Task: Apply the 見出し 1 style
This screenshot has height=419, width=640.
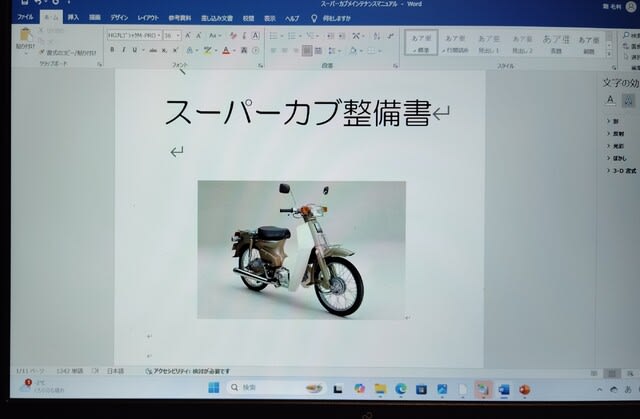Action: pos(489,43)
